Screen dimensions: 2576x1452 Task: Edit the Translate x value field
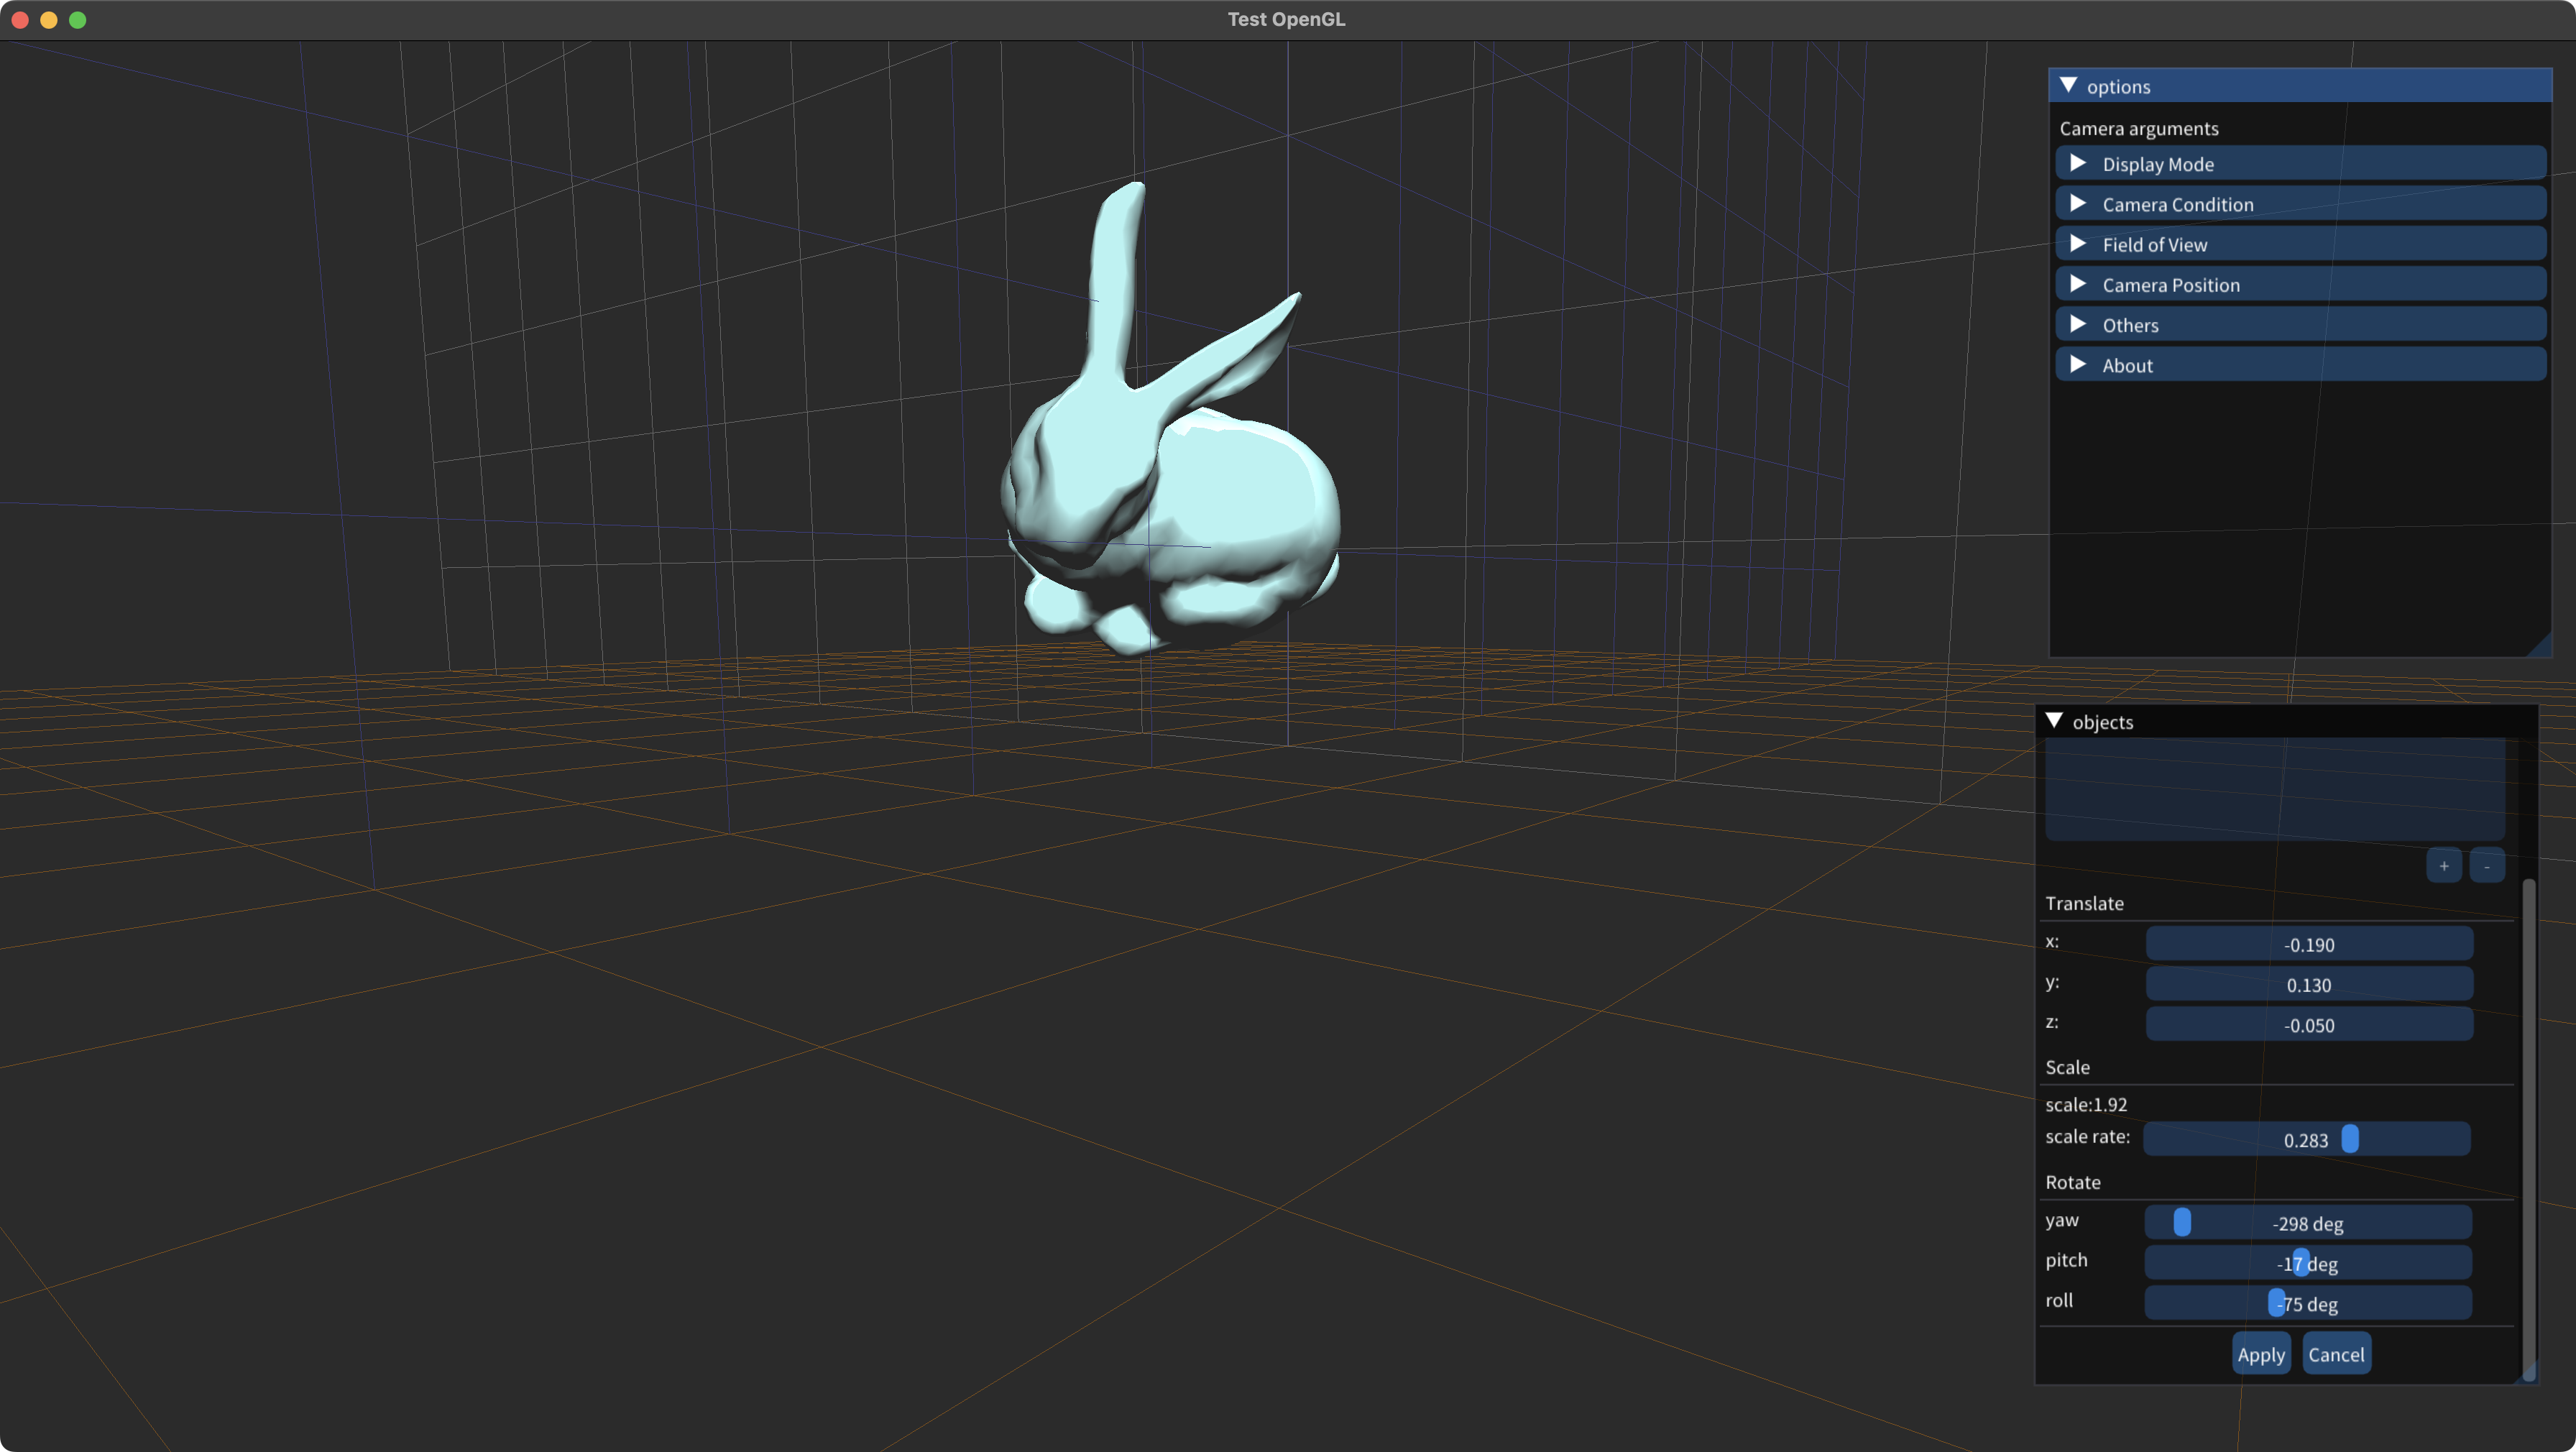click(2309, 944)
